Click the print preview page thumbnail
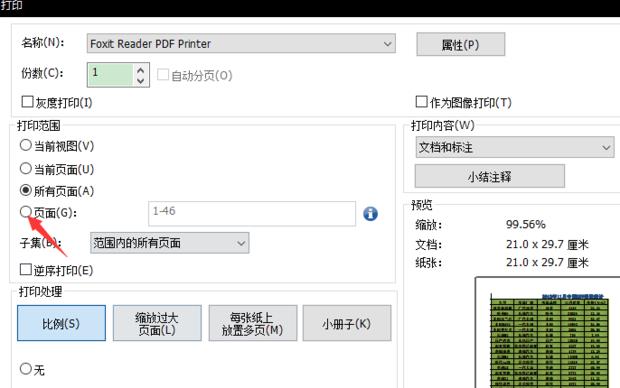 coord(548,333)
